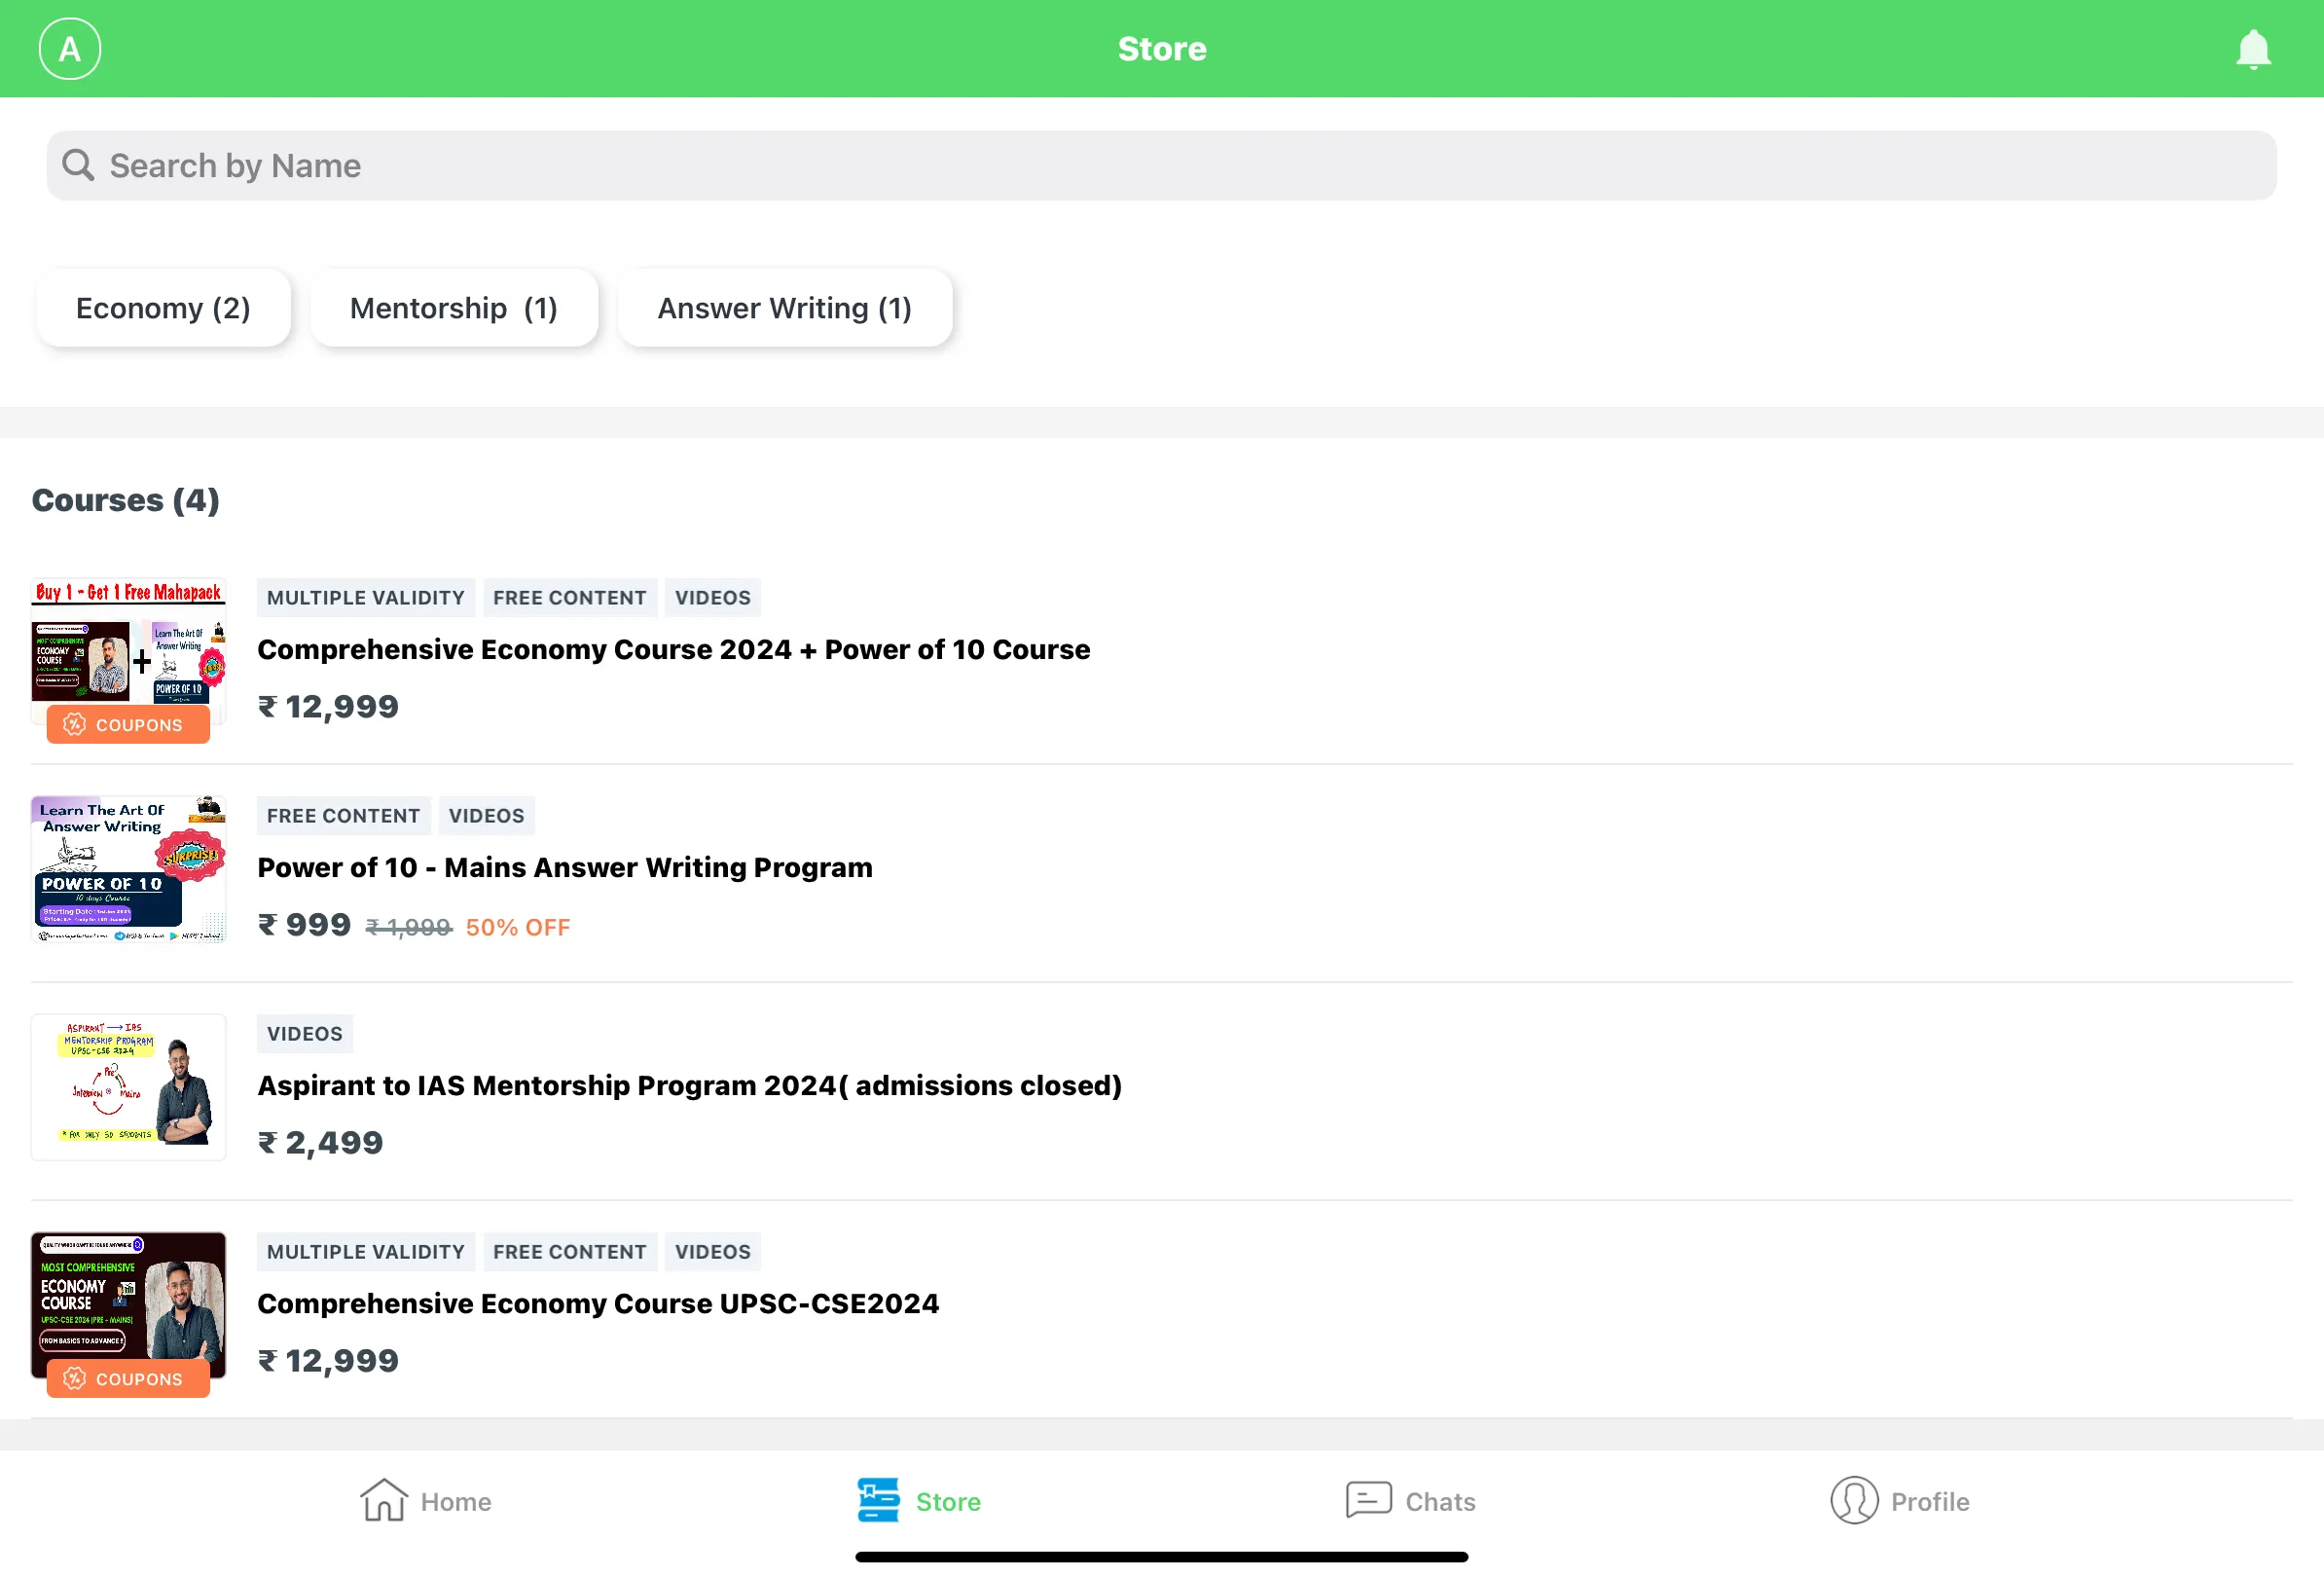The height and width of the screenshot is (1577, 2324).
Task: Open Aspirant to IAS Mentorship Program 2024 title
Action: tap(689, 1086)
